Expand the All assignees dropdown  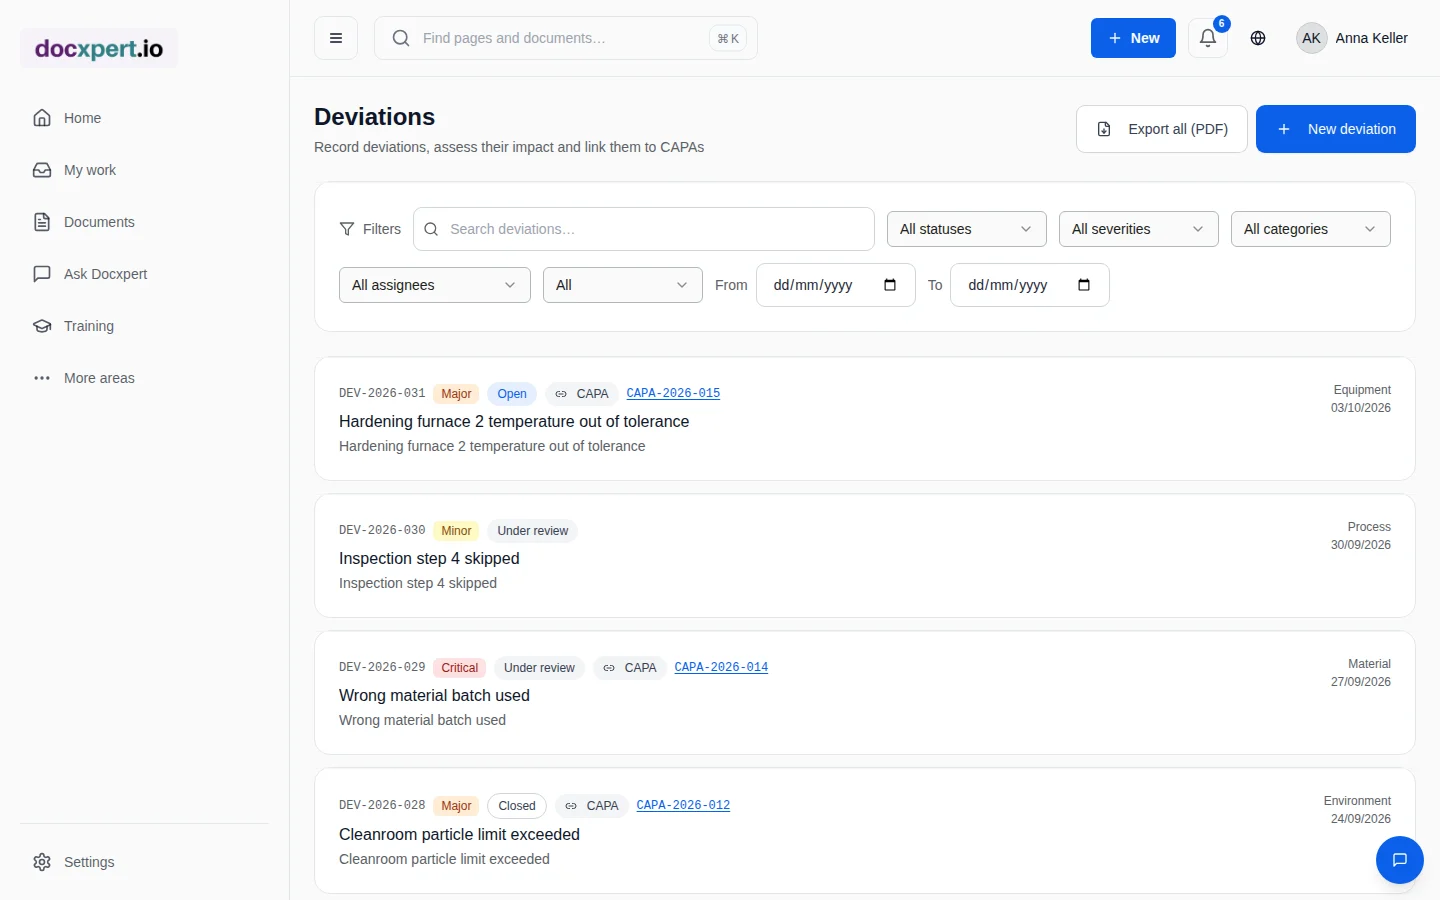[x=435, y=285]
